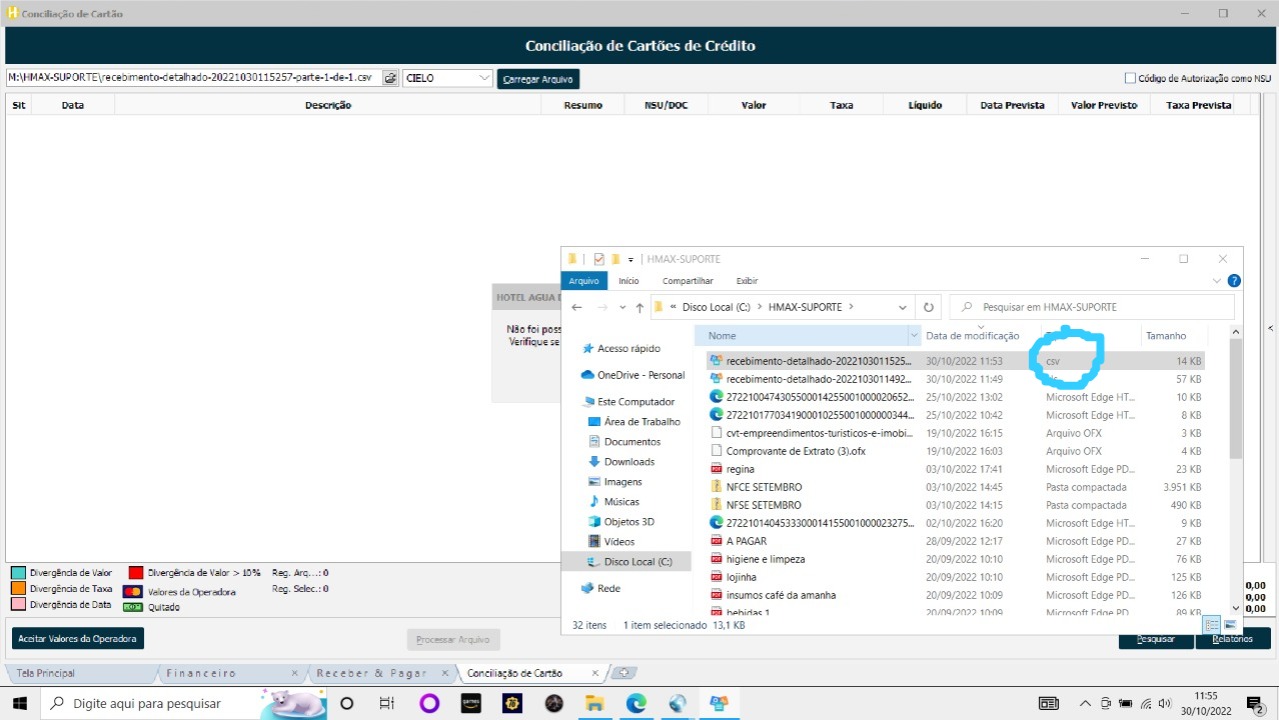The height and width of the screenshot is (720, 1279).
Task: Open the Explorer help question mark icon
Action: (1234, 281)
